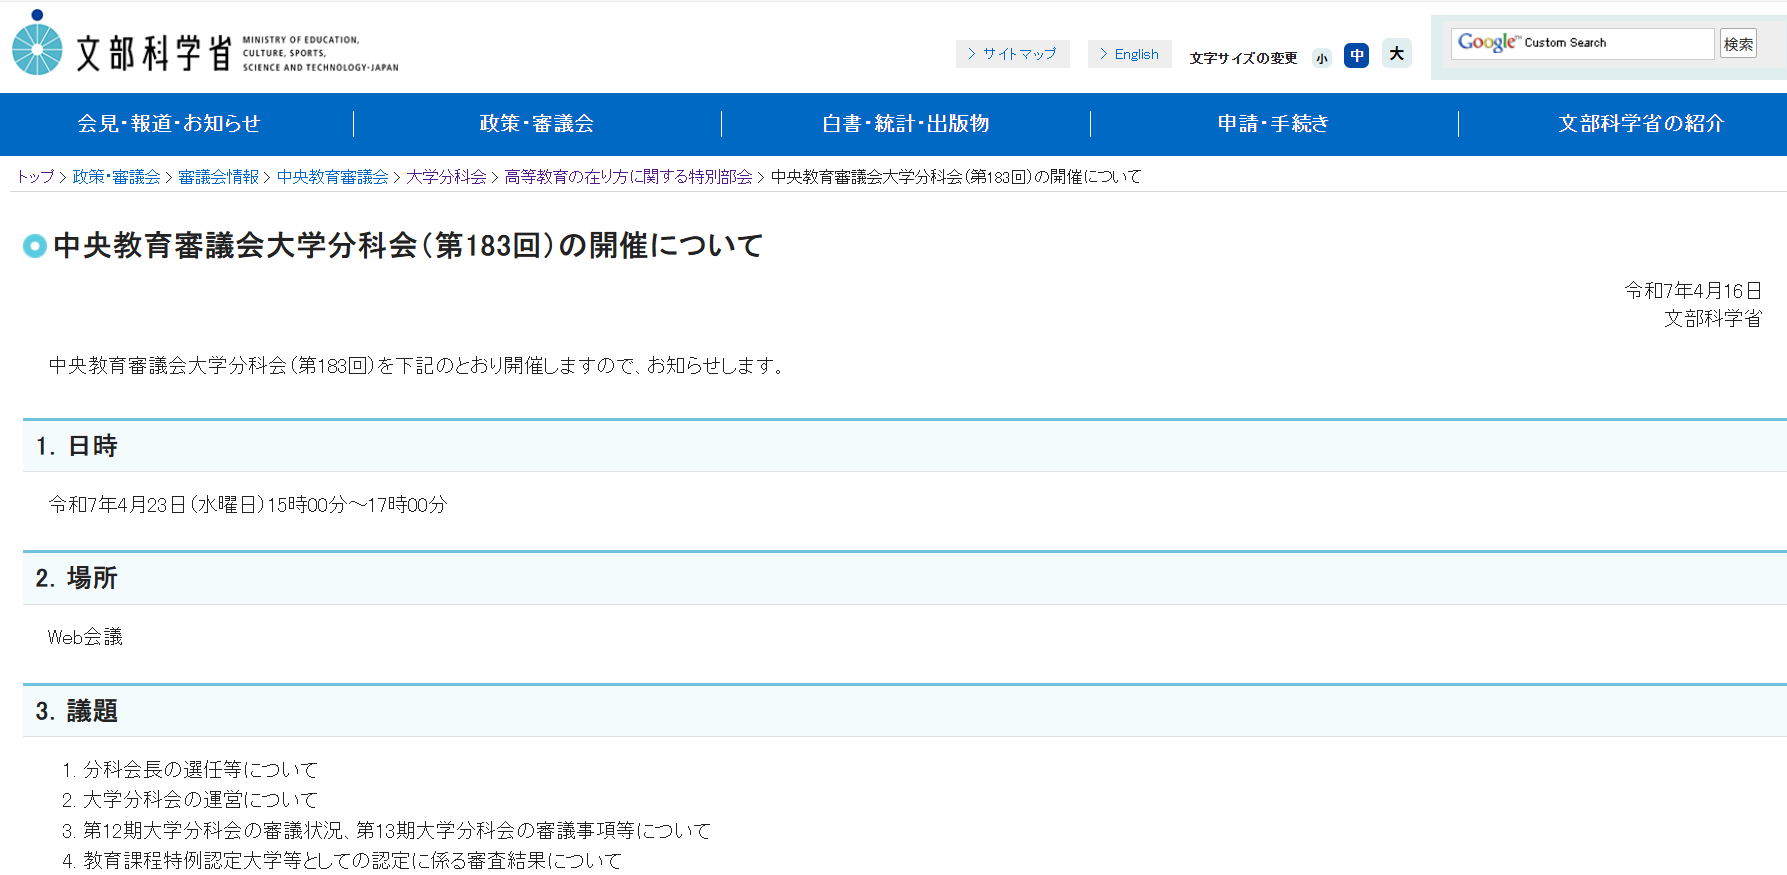Open 審議会情報 breadcrumb link
The height and width of the screenshot is (875, 1787).
pos(219,177)
